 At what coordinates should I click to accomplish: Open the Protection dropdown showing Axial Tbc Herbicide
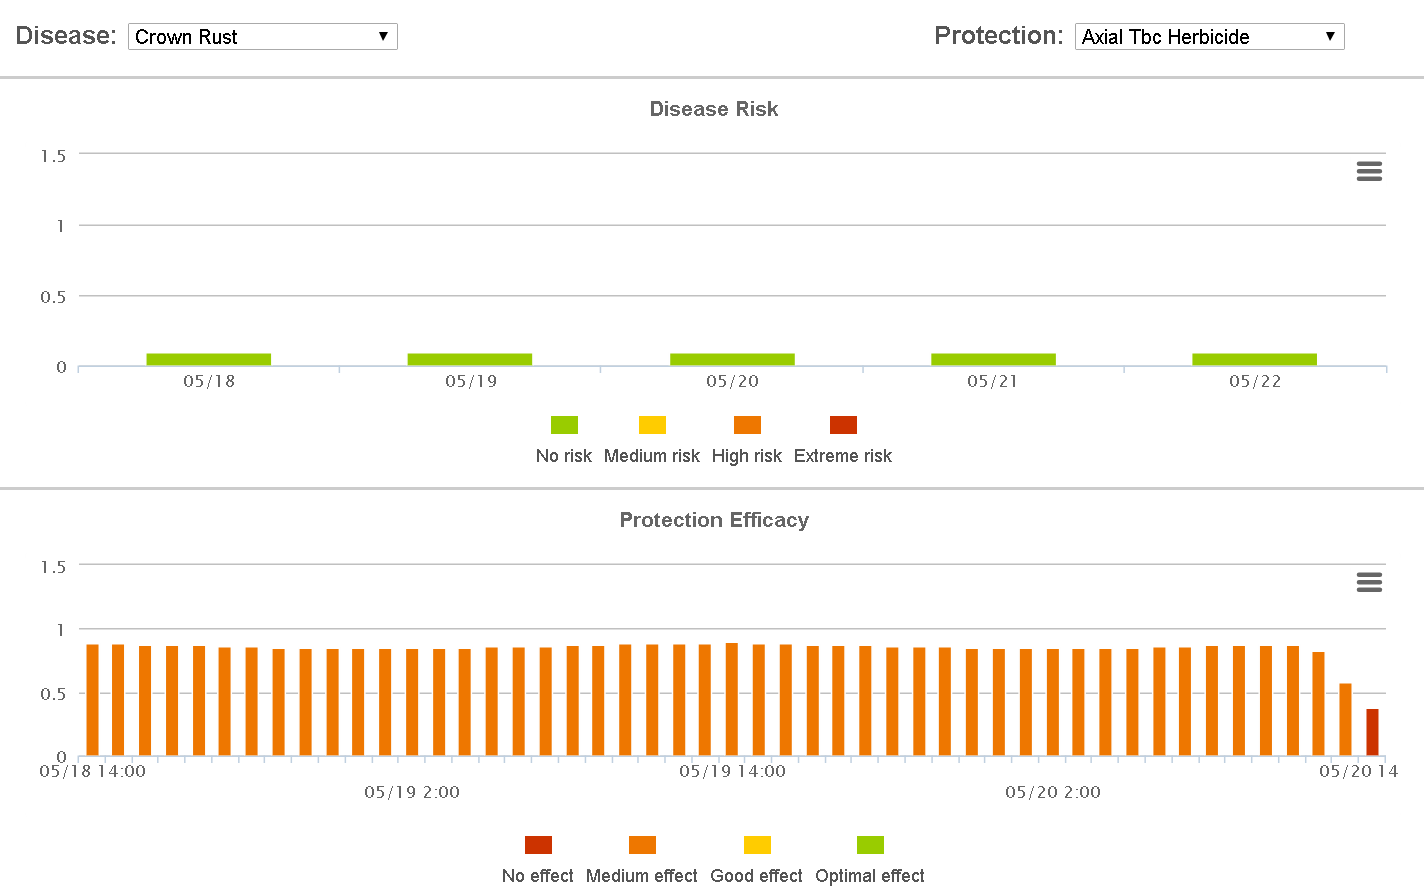tap(1209, 37)
